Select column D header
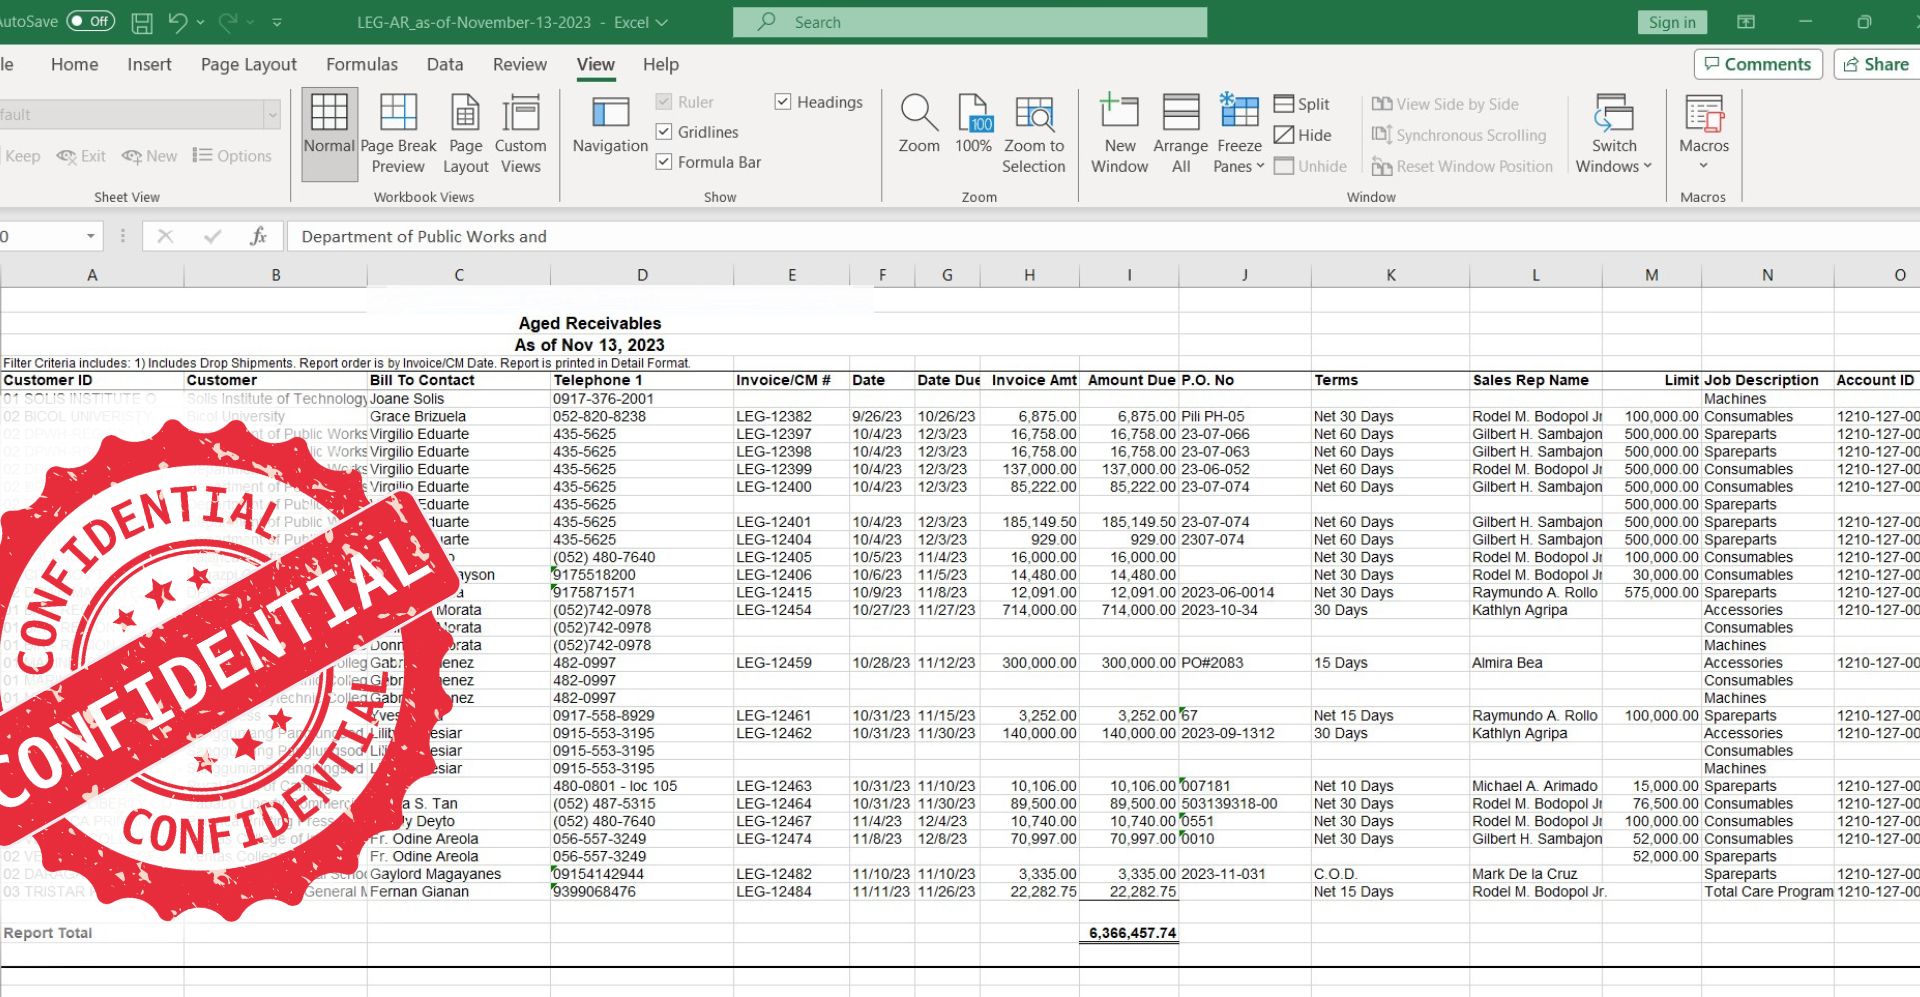Viewport: 1920px width, 997px height. (642, 275)
